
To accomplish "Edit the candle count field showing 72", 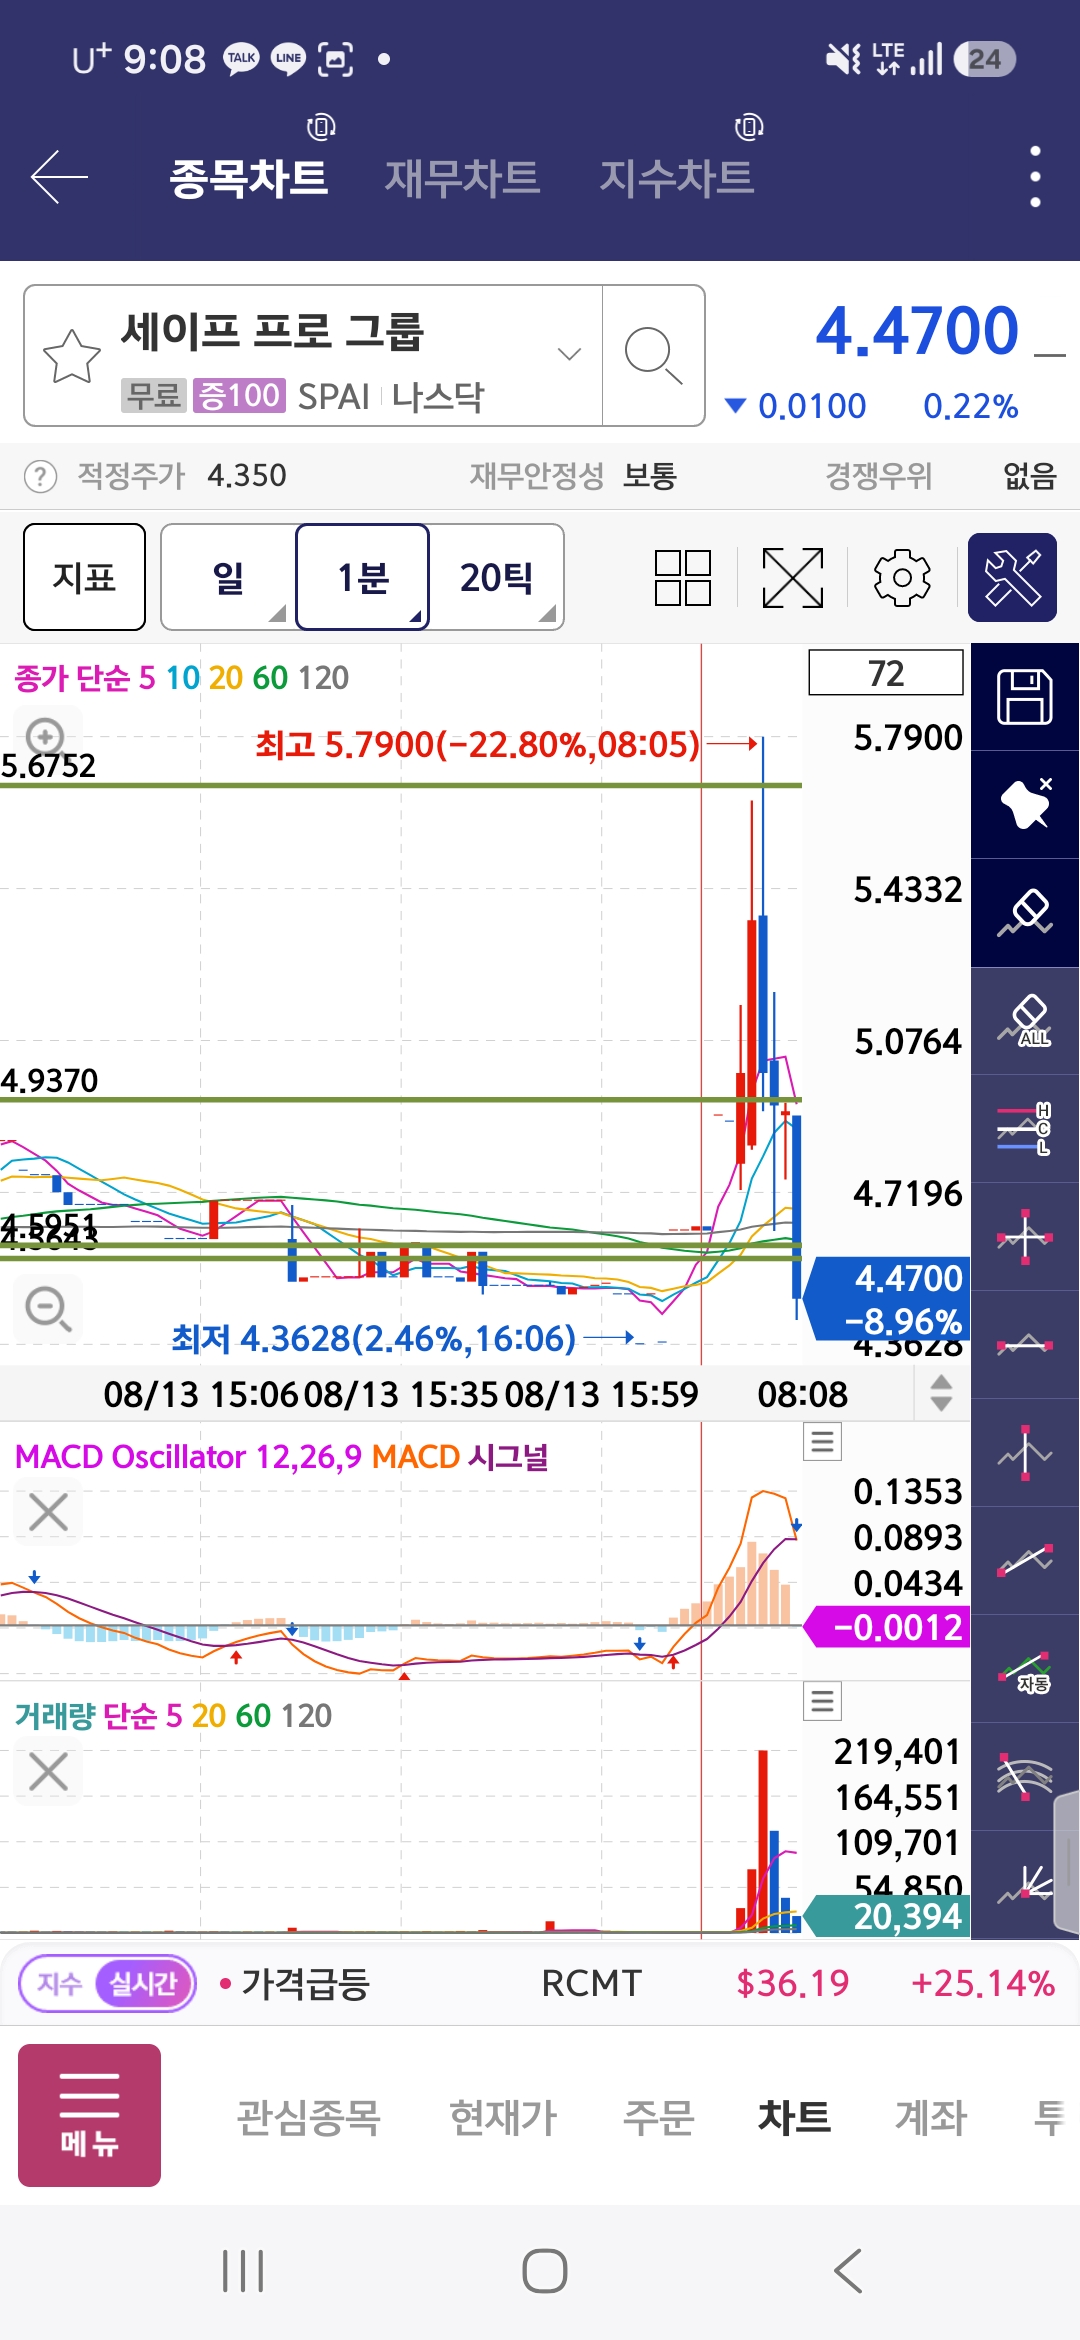I will point(886,672).
